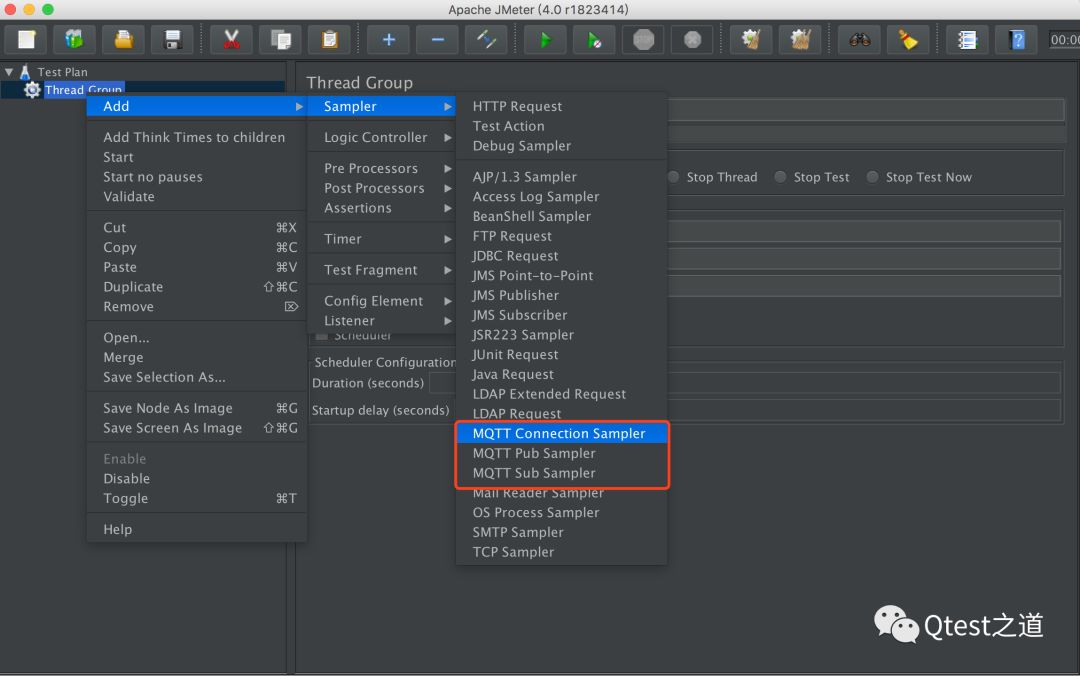Click the Paste clipboard icon
Viewport: 1080px width, 676px height.
pos(329,39)
